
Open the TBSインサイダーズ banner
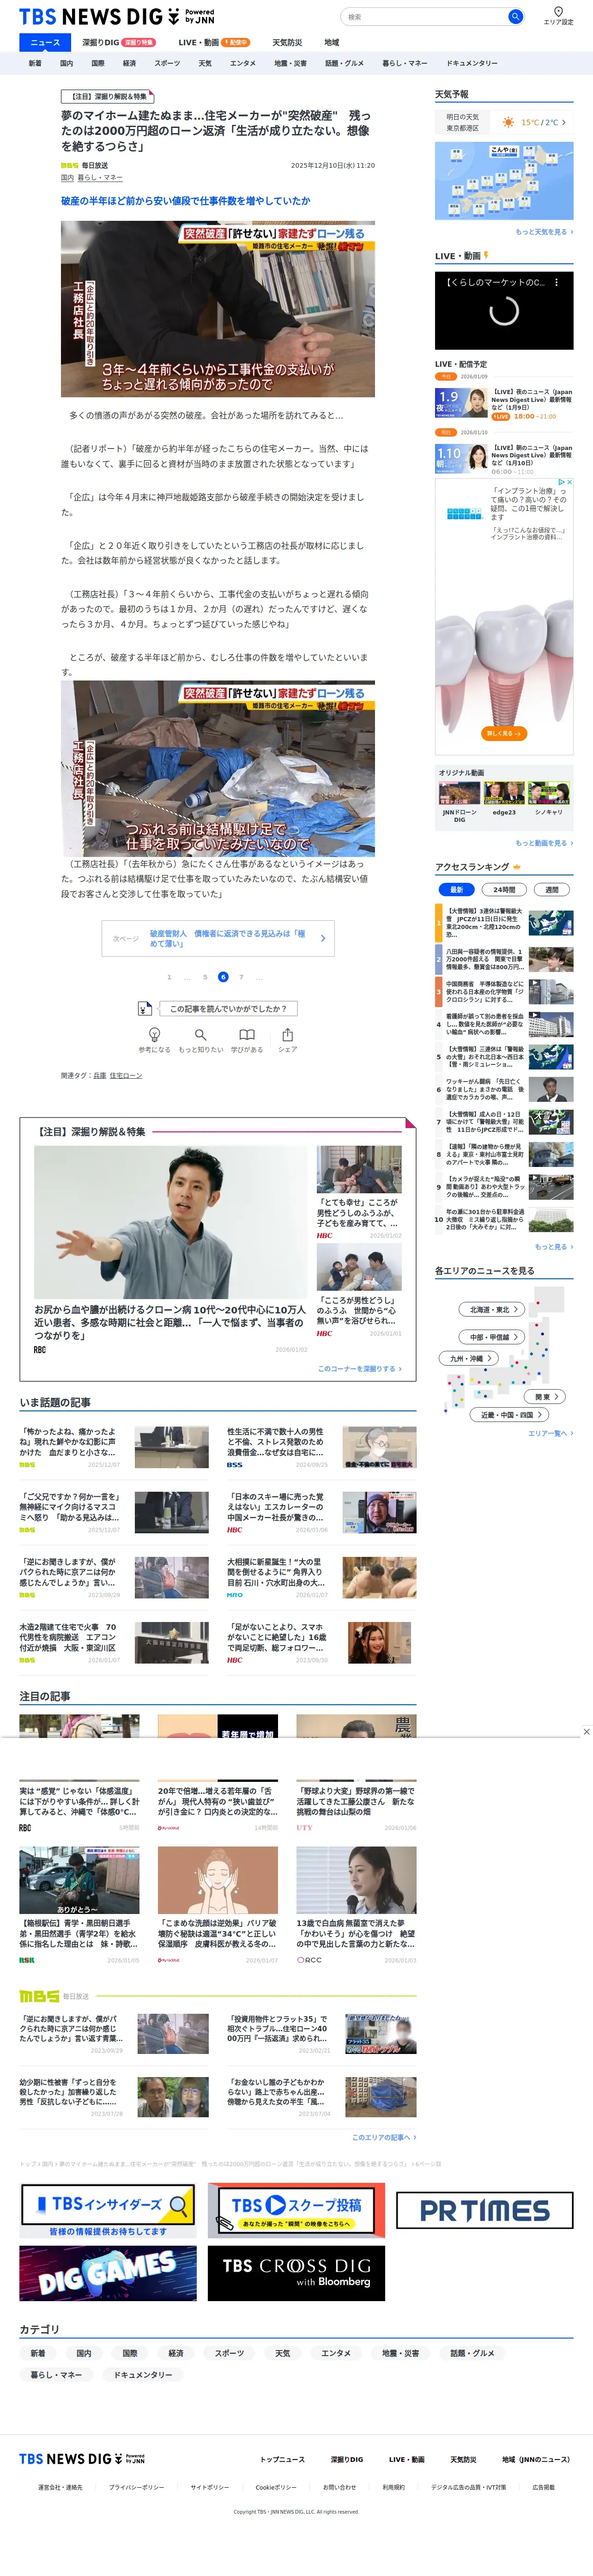point(108,2211)
